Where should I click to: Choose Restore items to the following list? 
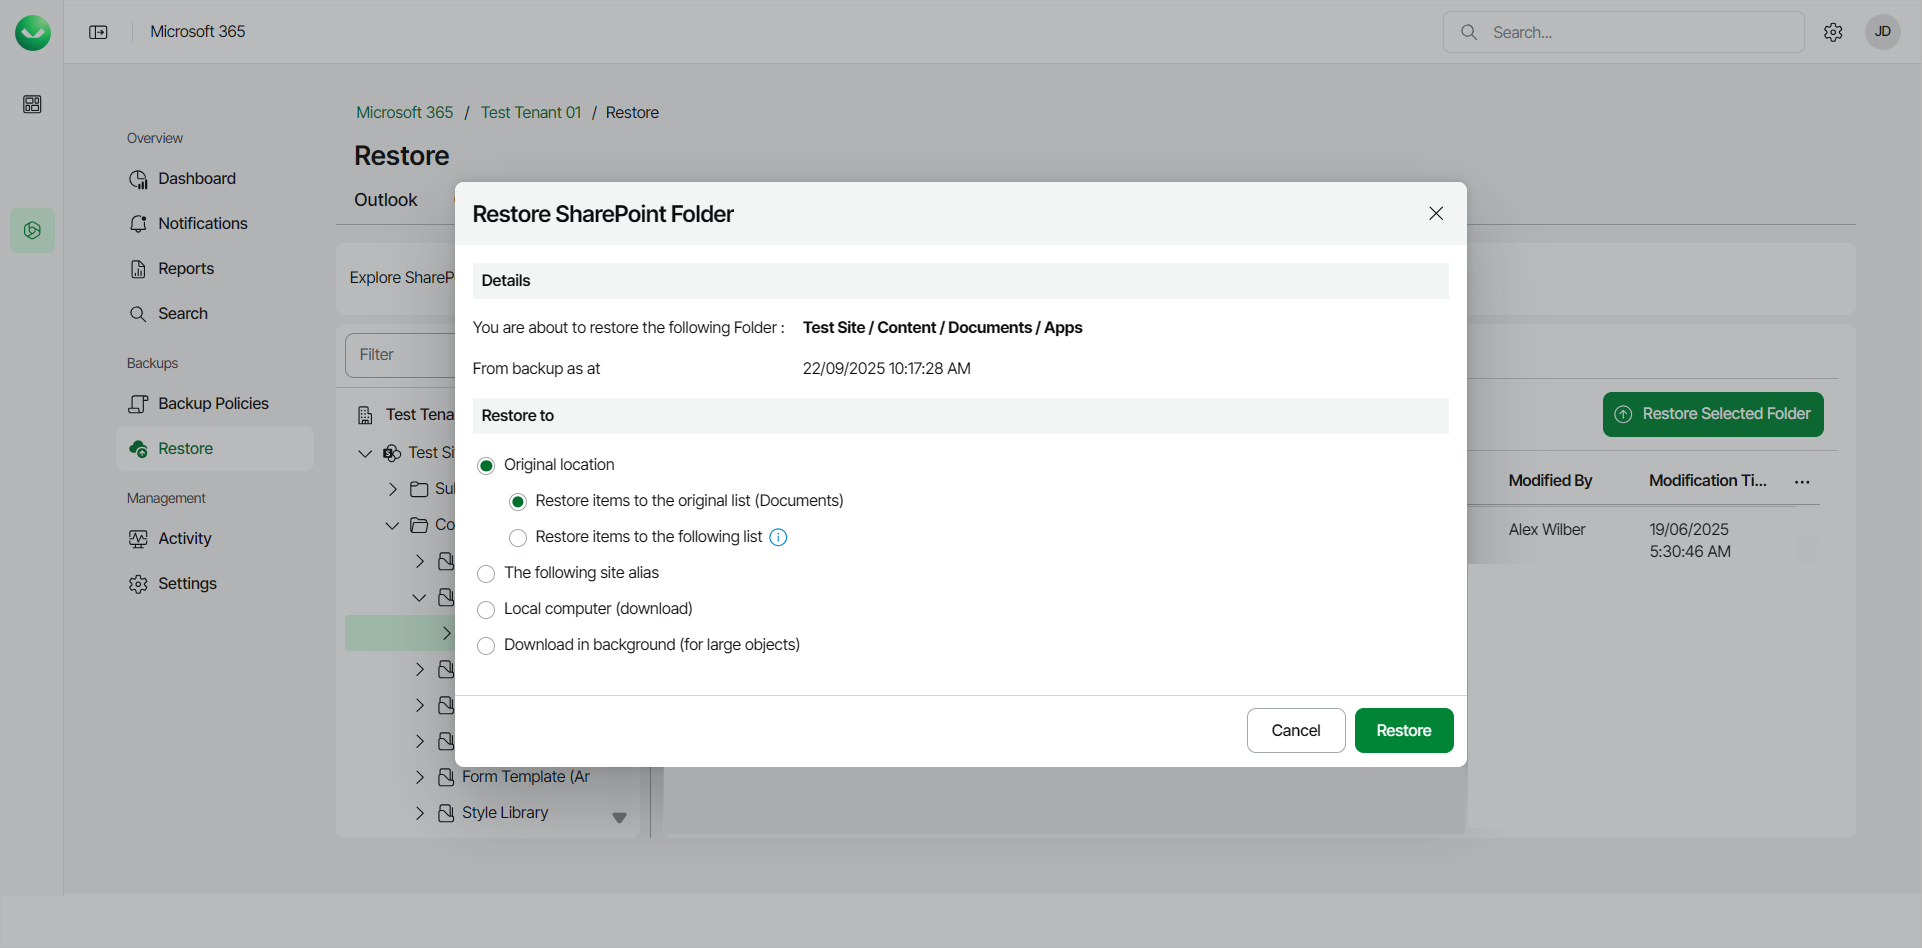click(x=518, y=538)
